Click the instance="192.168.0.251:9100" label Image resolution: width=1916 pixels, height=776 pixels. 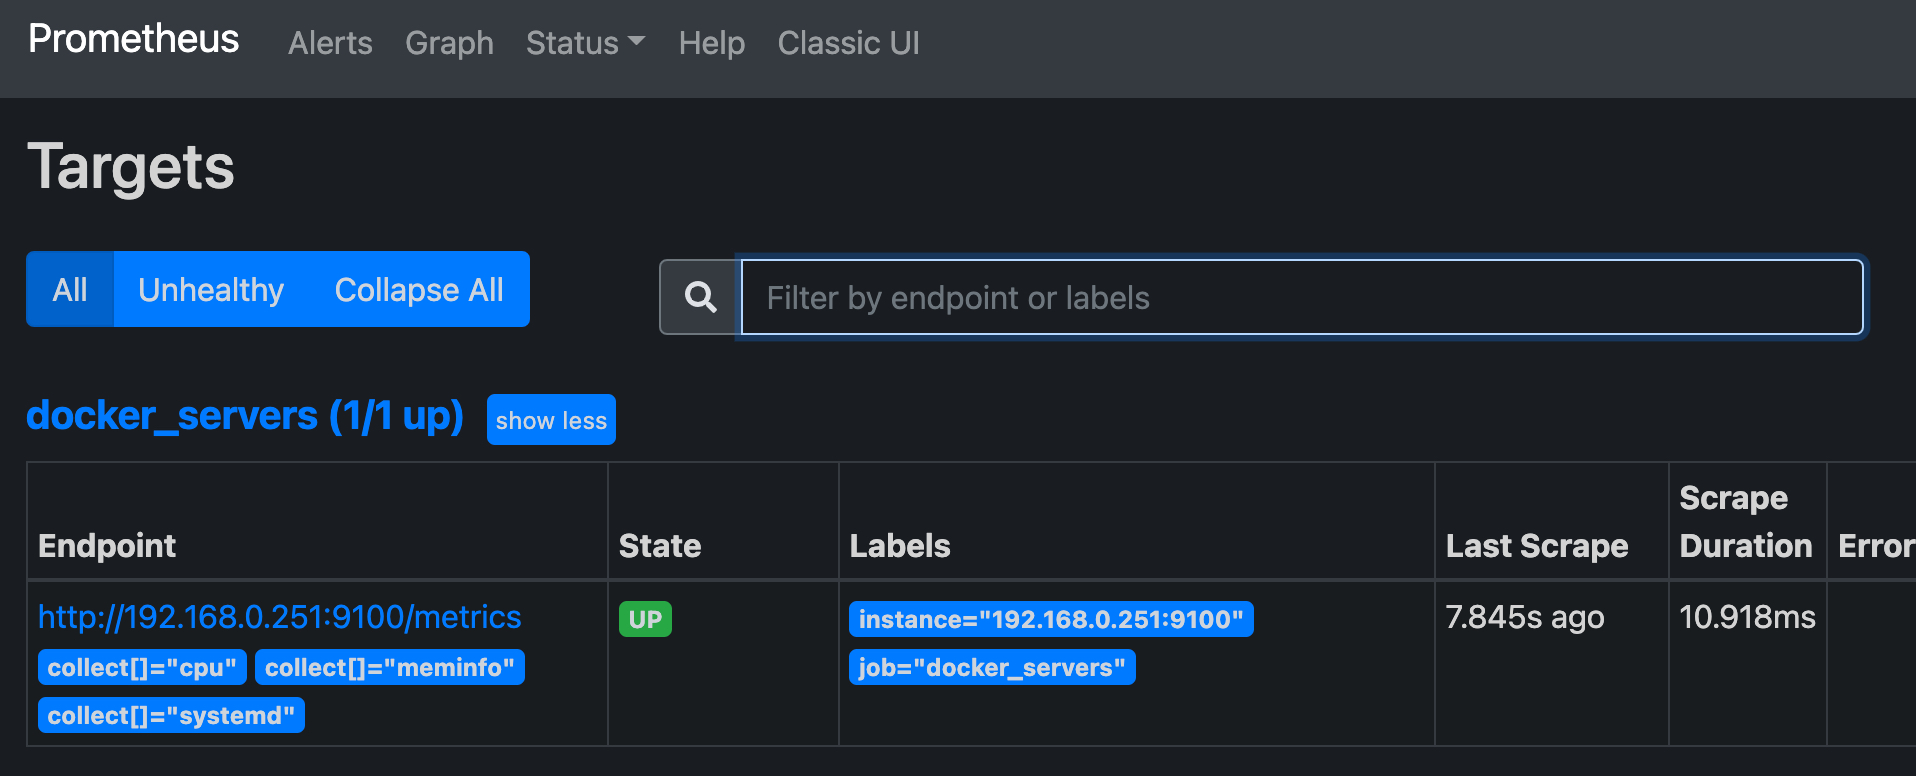click(1051, 619)
